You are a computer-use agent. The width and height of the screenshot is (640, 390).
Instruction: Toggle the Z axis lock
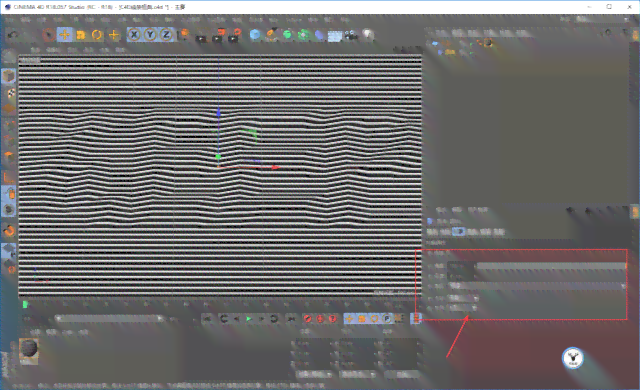166,35
